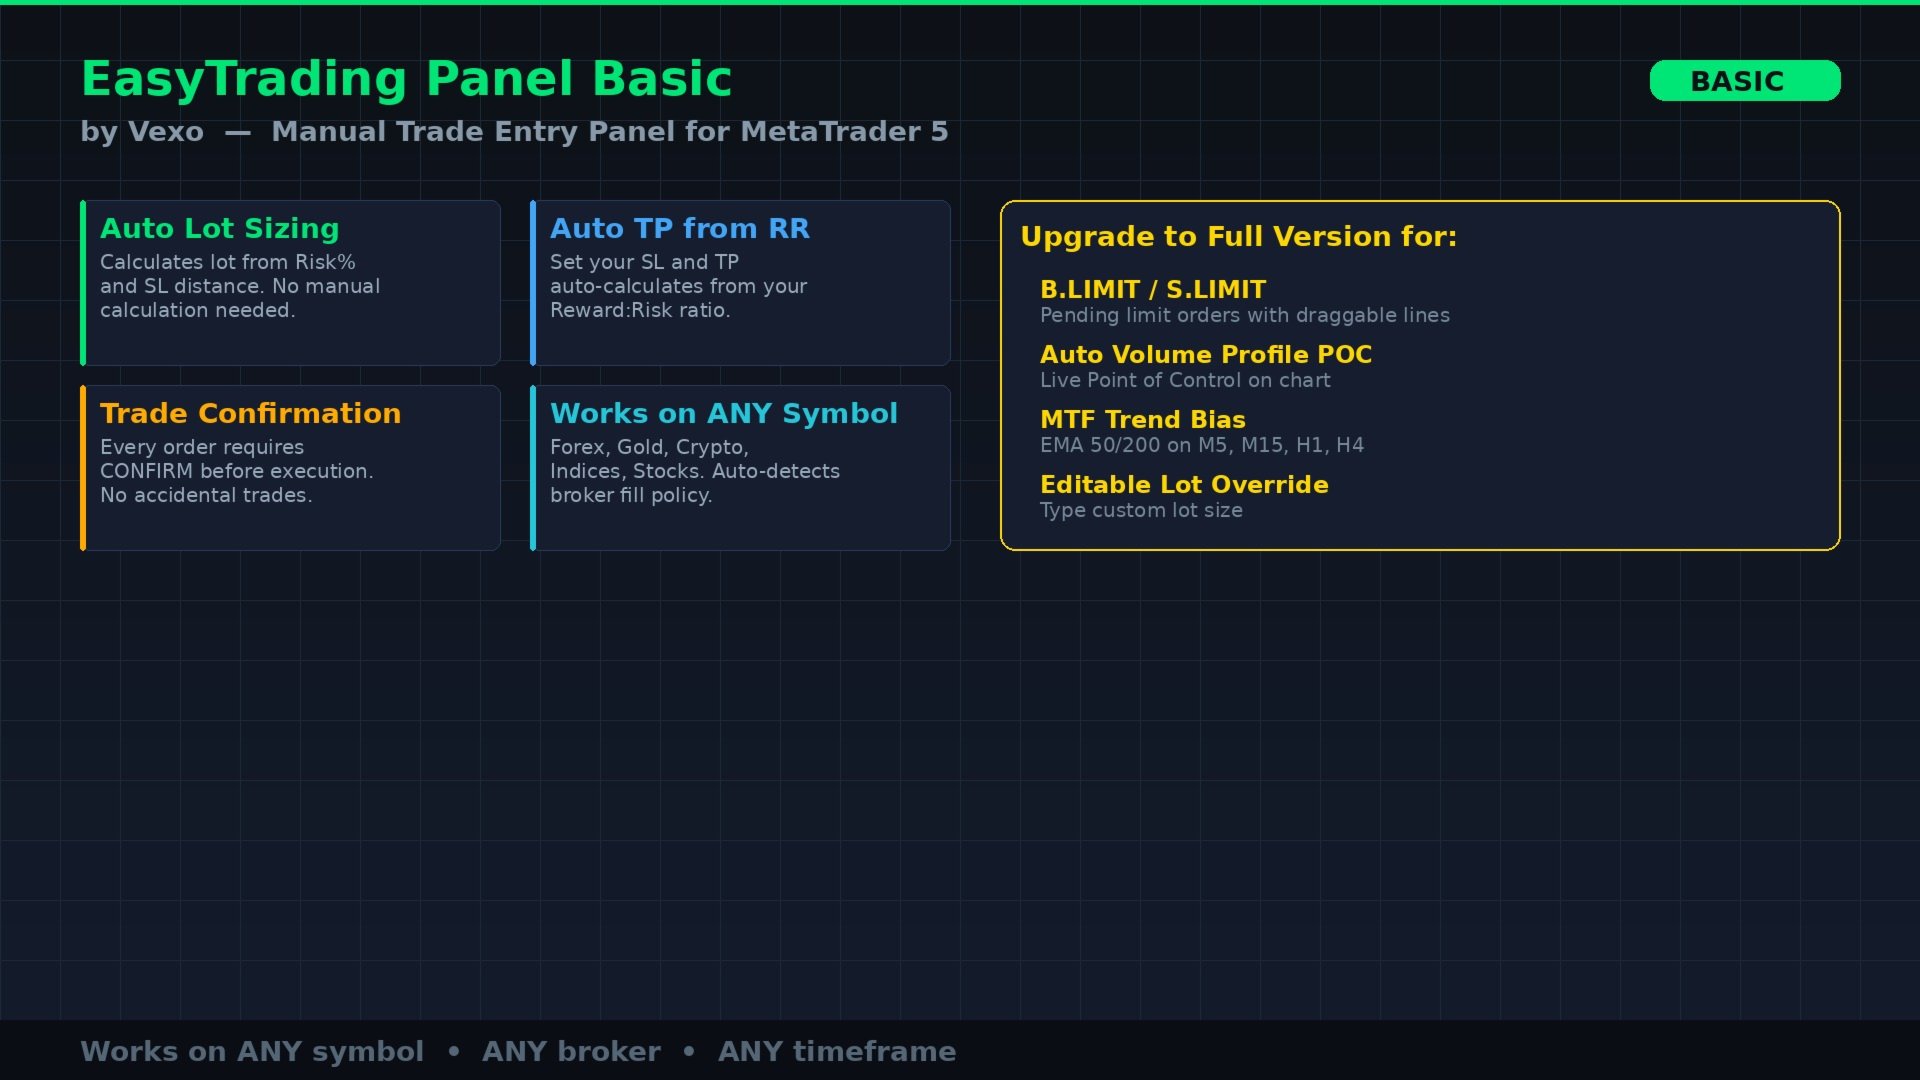Select the Auto Volume Profile POC feature
The width and height of the screenshot is (1920, 1080).
pyautogui.click(x=1205, y=355)
